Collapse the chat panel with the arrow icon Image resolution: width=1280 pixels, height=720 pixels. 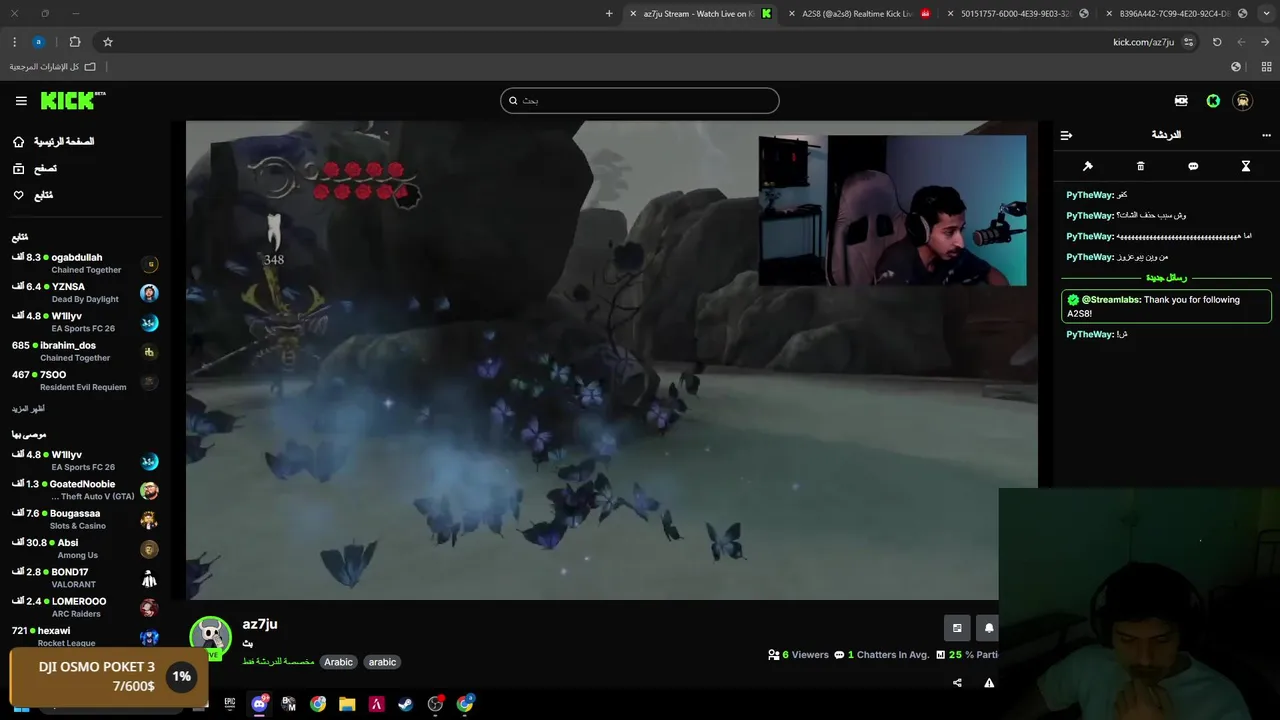click(1066, 135)
